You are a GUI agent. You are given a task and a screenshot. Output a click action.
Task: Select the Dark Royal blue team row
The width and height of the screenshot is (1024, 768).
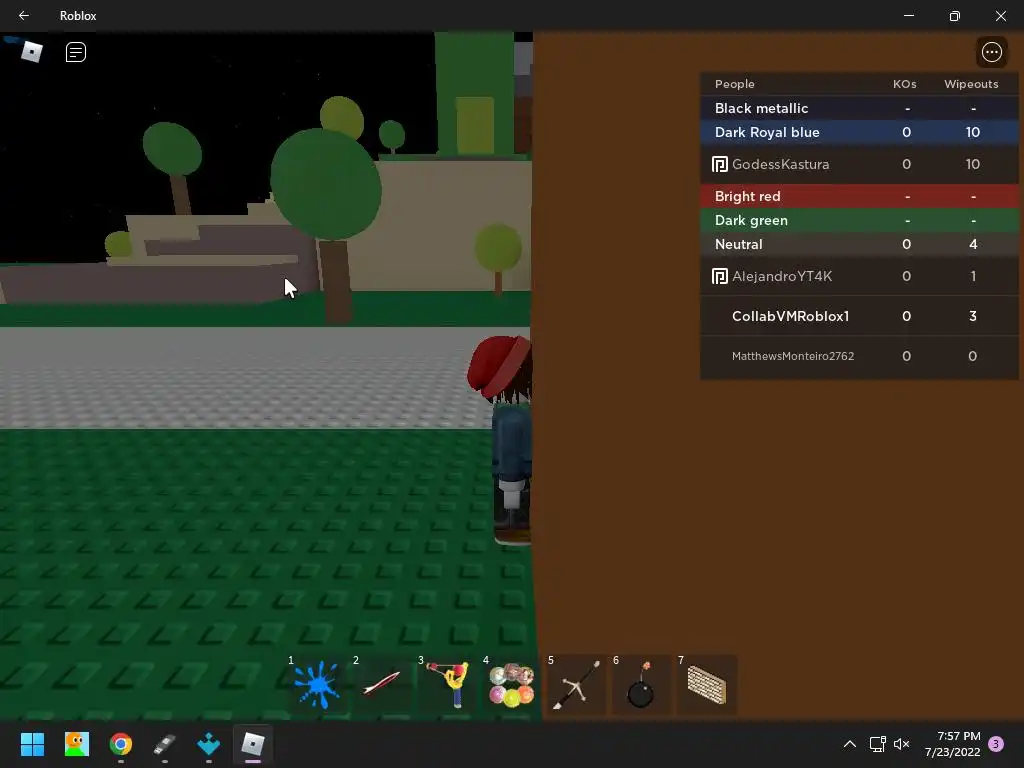click(859, 132)
